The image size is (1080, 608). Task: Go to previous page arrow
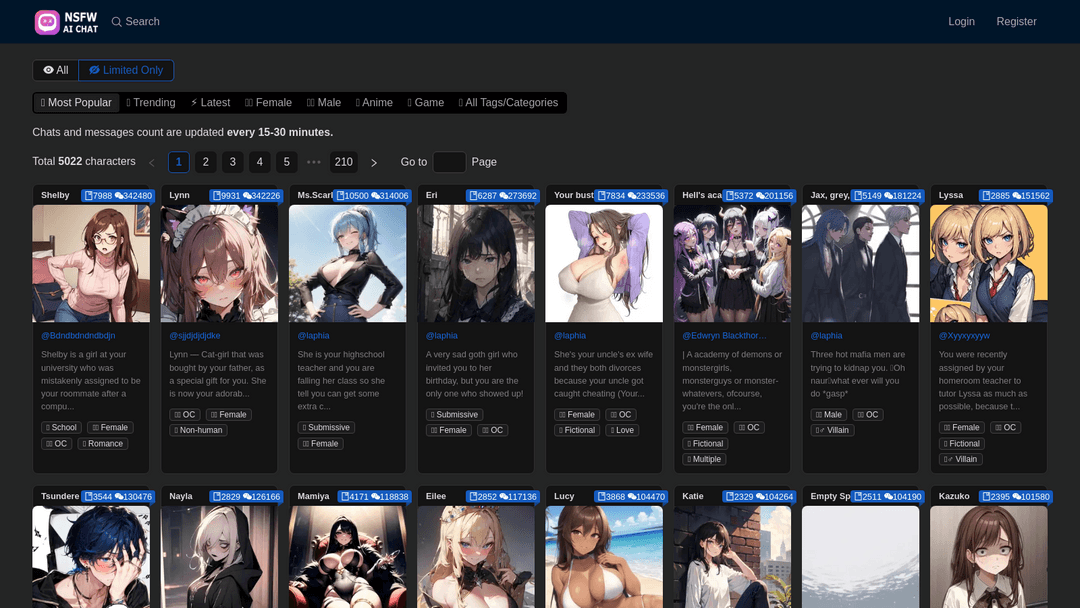click(152, 163)
